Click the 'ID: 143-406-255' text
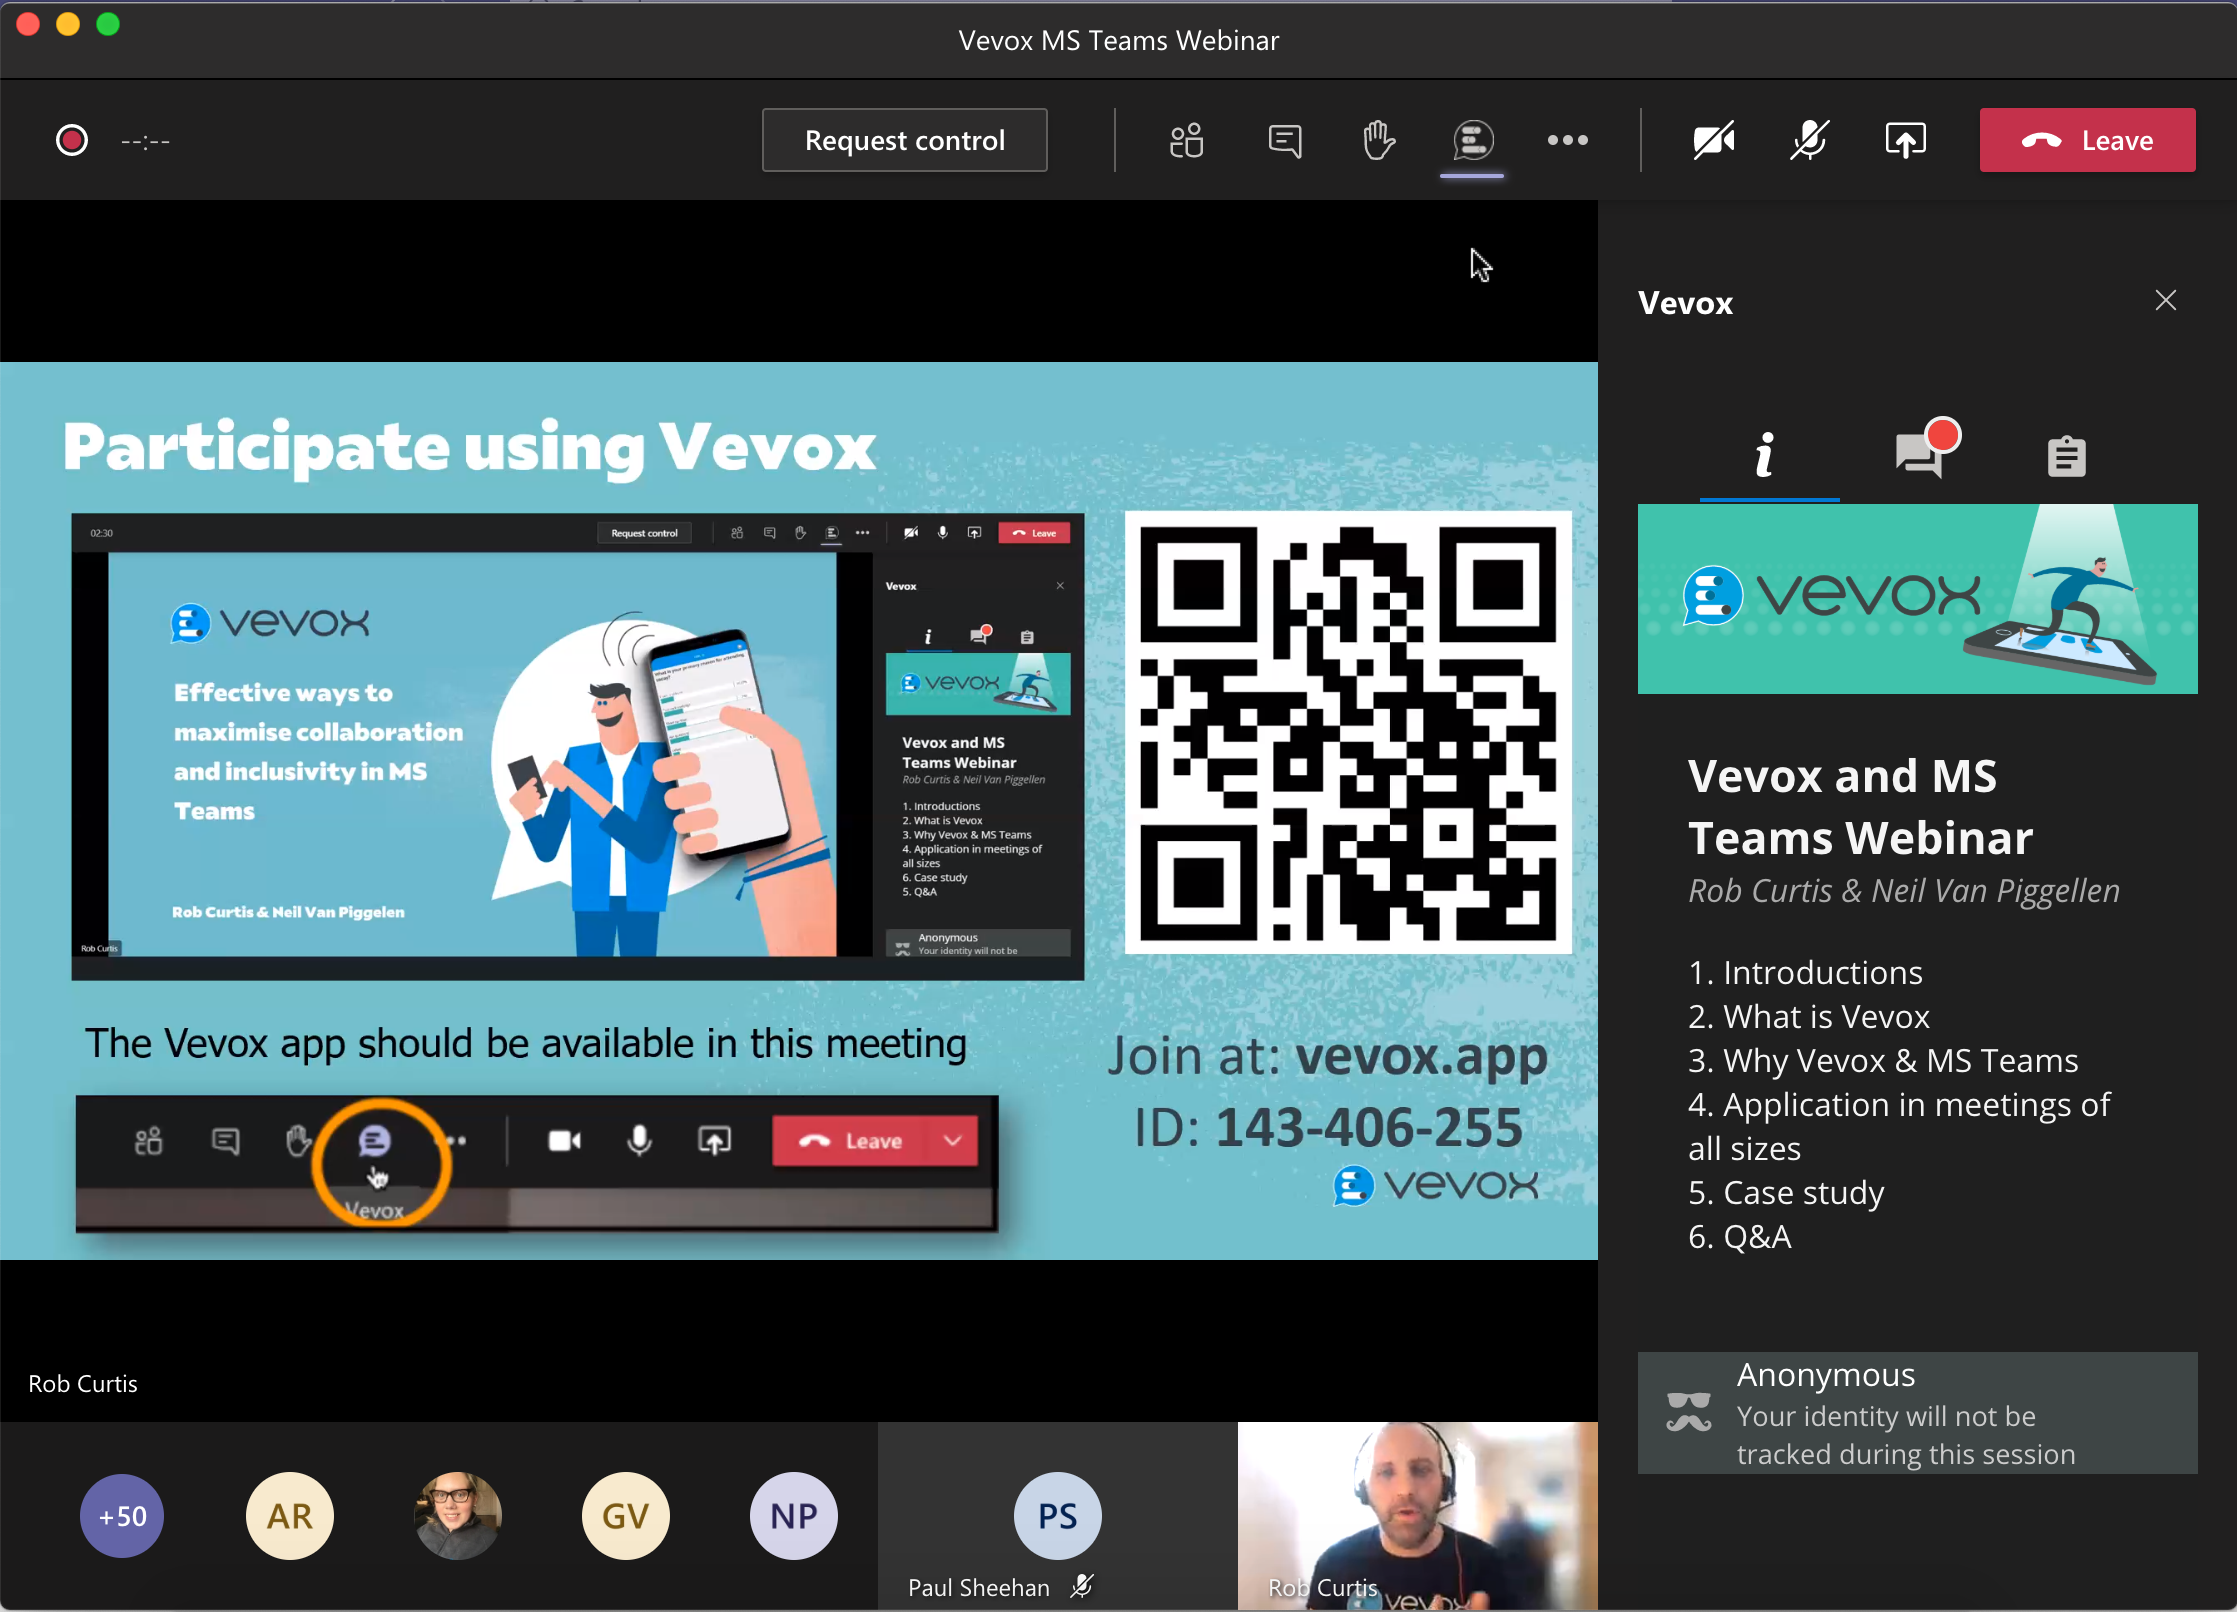2237x1612 pixels. coord(1328,1128)
